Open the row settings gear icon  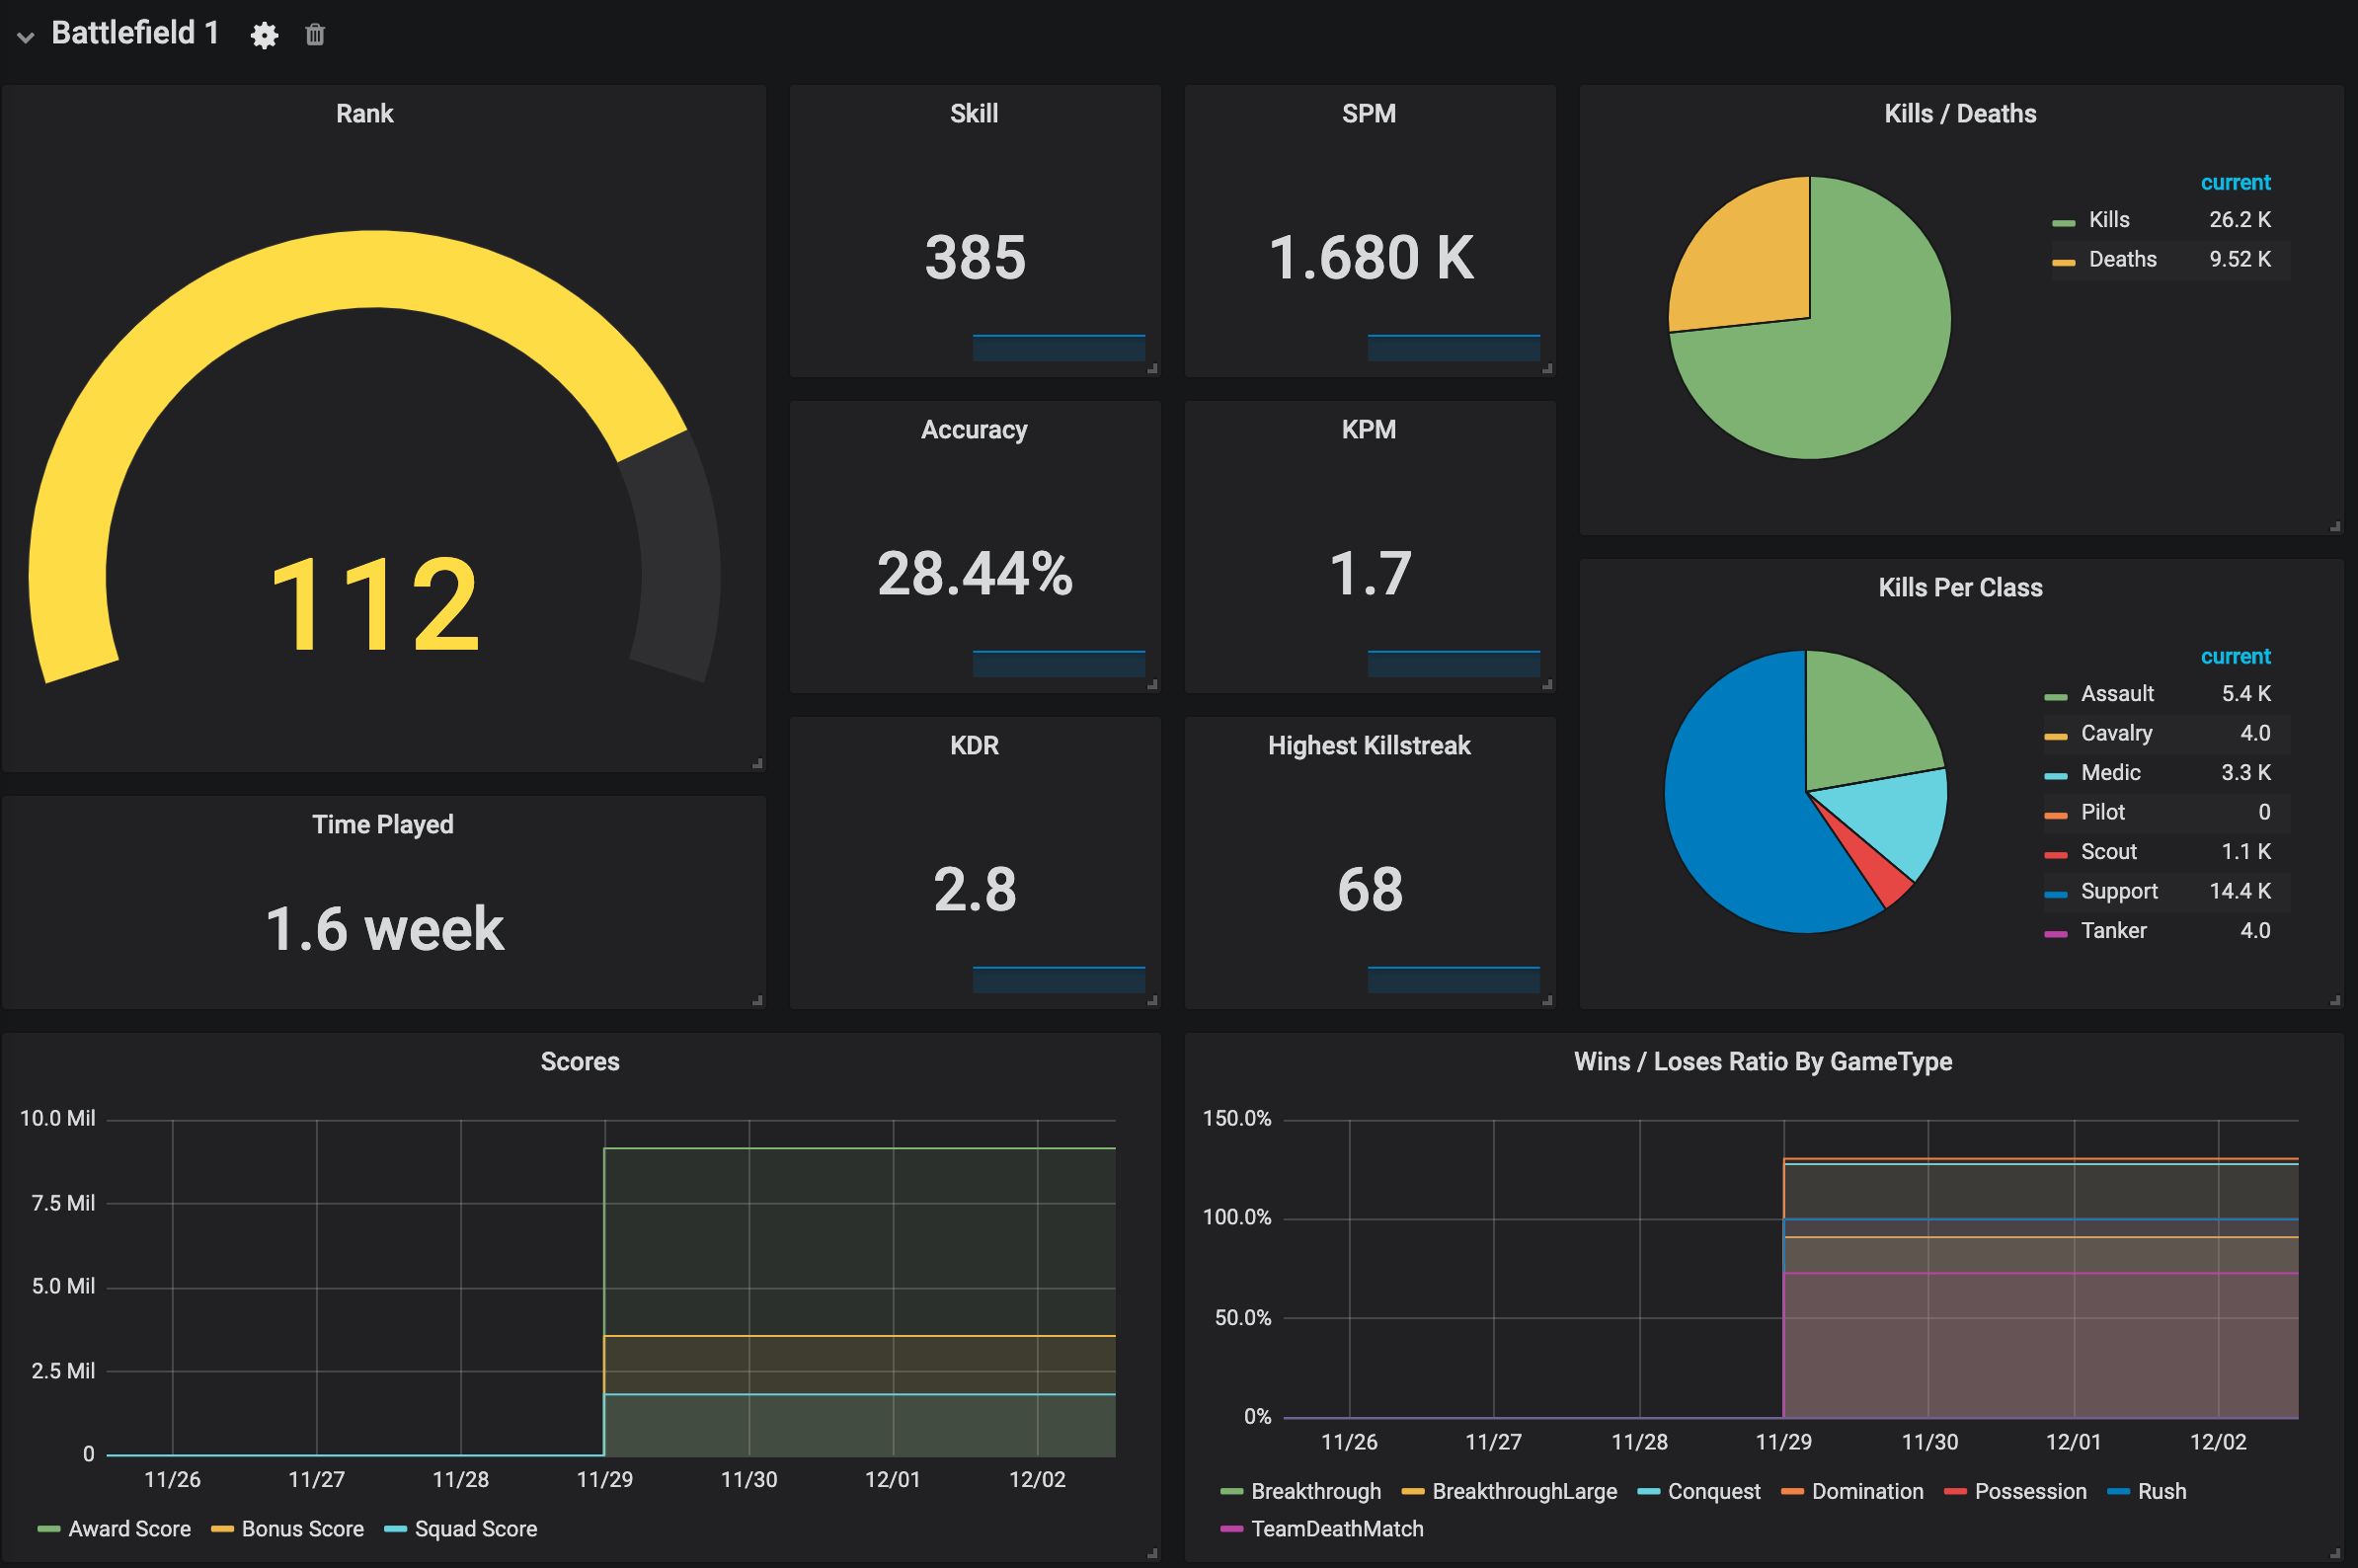264,34
